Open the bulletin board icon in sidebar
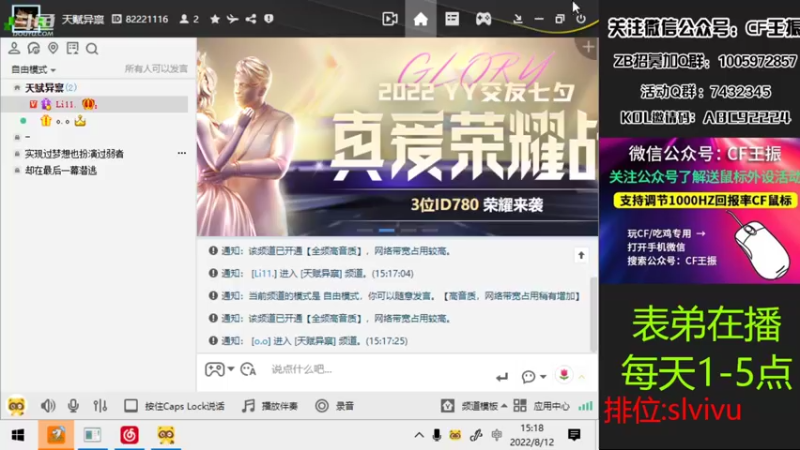The width and height of the screenshot is (800, 450). 72,48
